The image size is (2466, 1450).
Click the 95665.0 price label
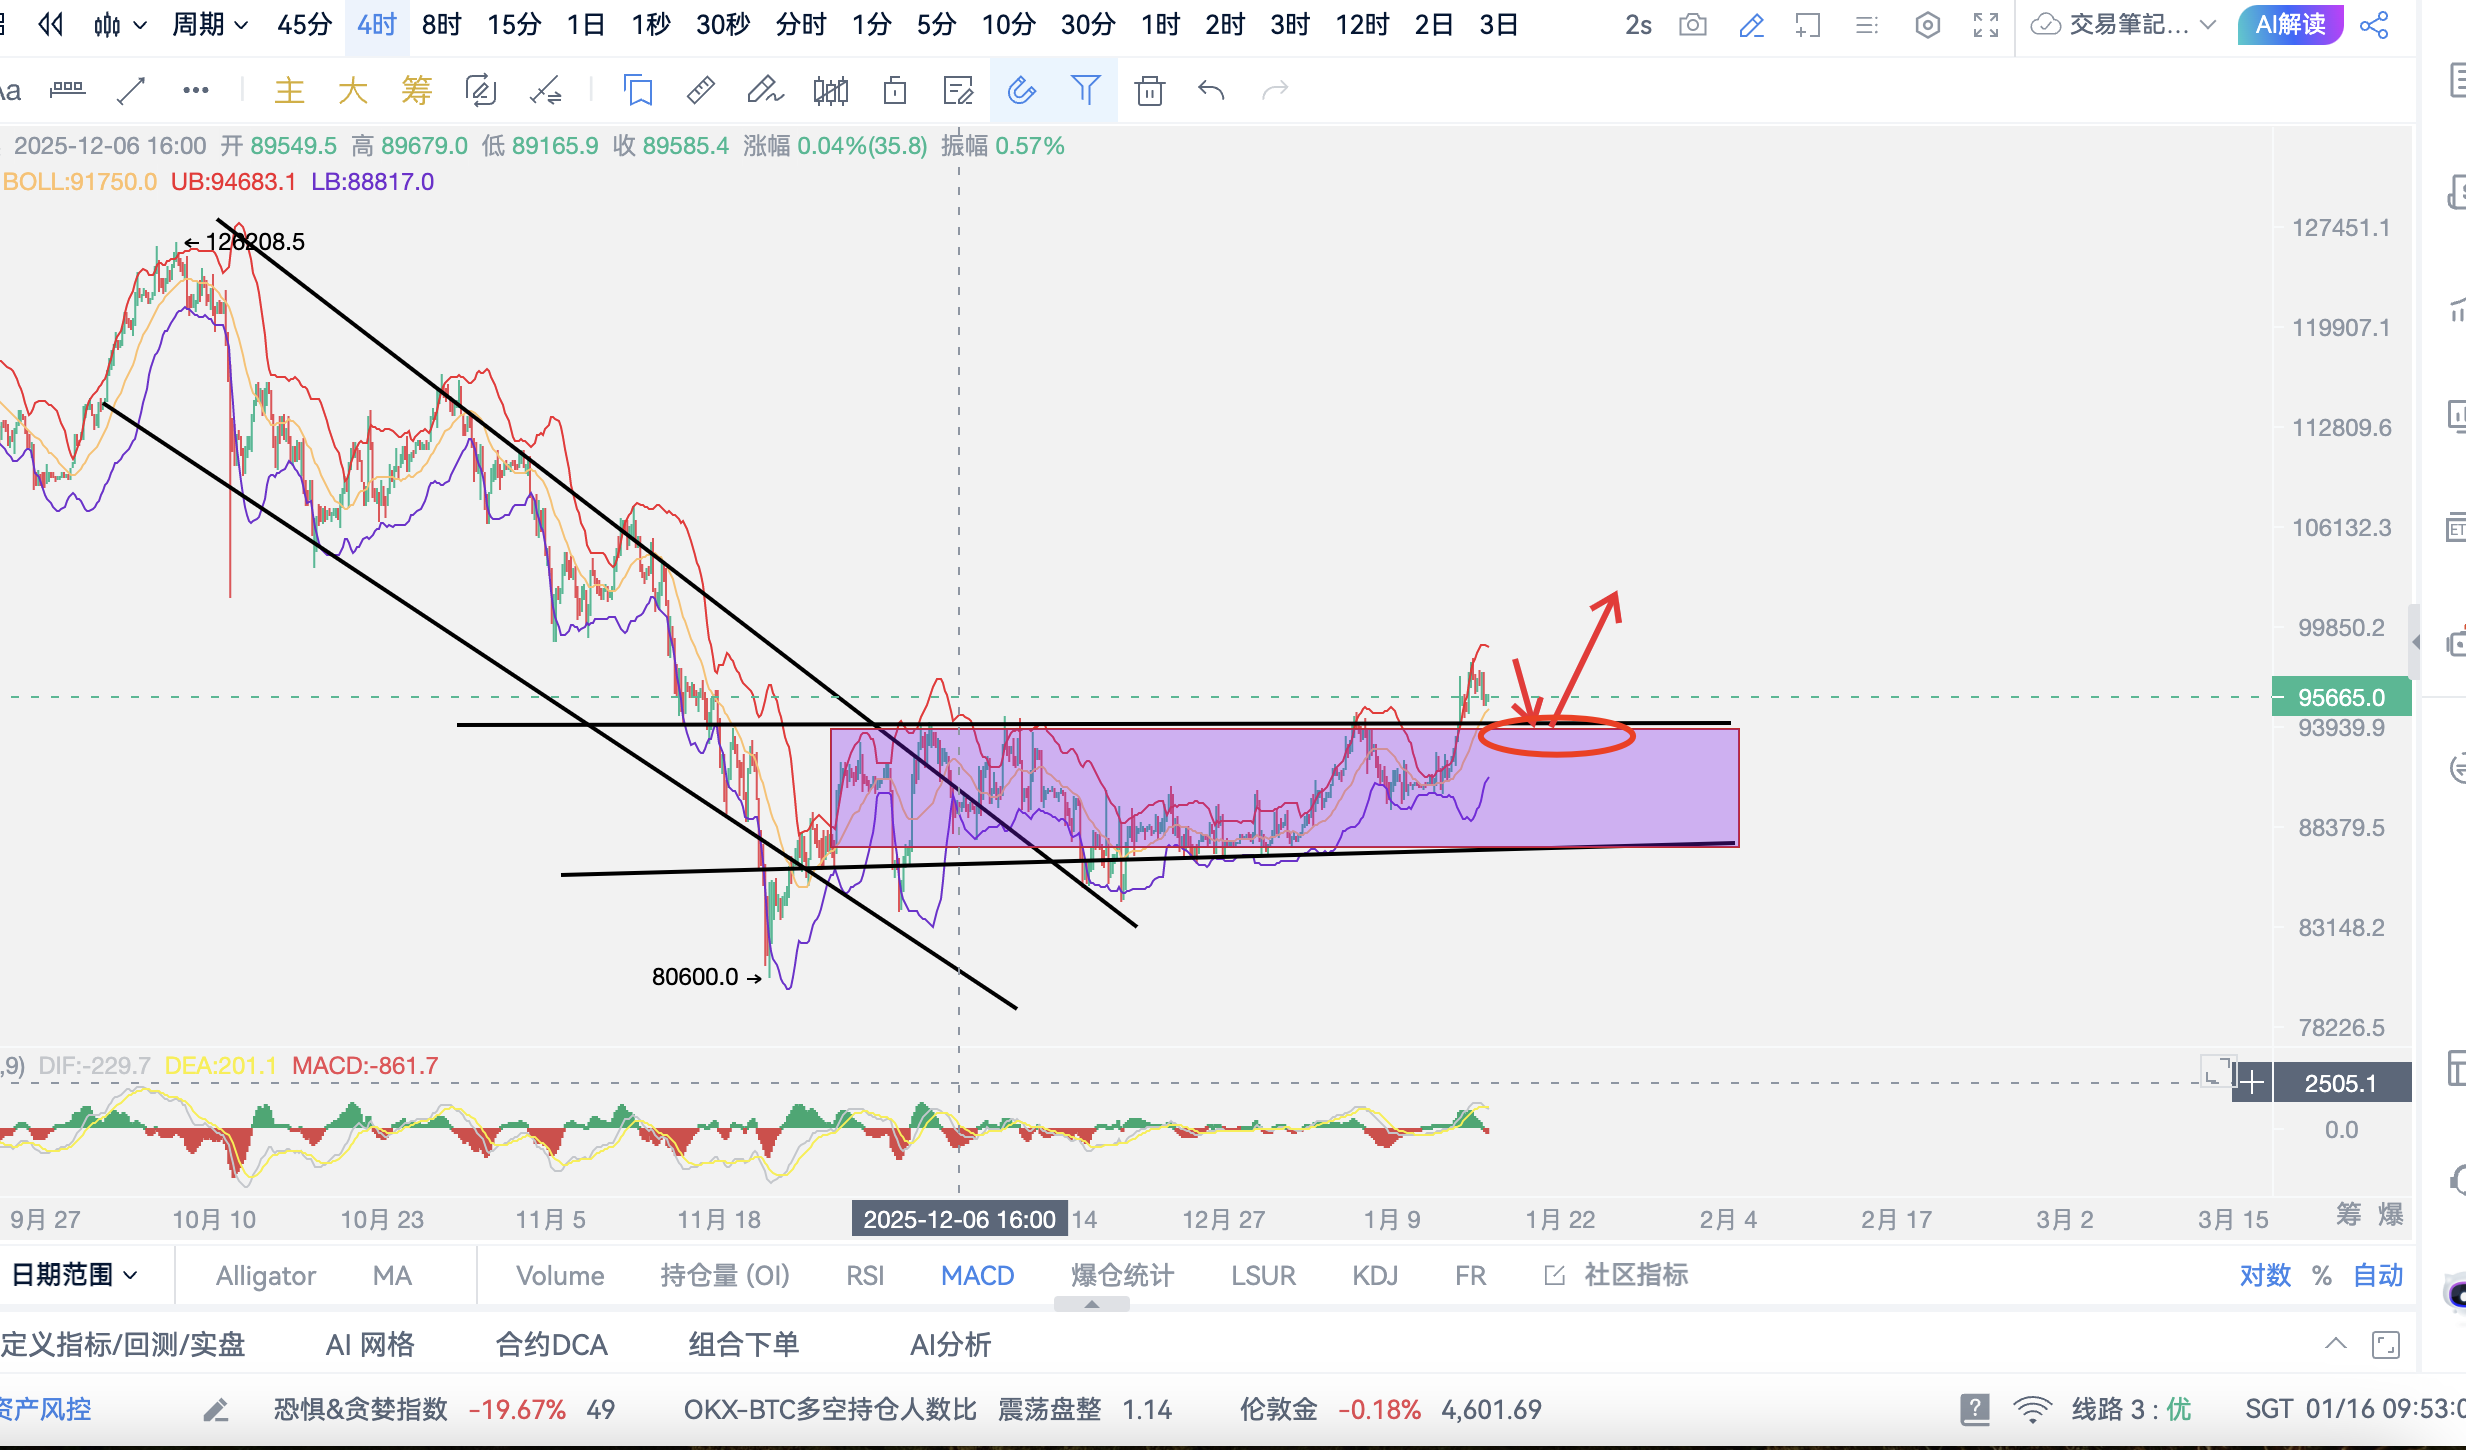point(2340,697)
